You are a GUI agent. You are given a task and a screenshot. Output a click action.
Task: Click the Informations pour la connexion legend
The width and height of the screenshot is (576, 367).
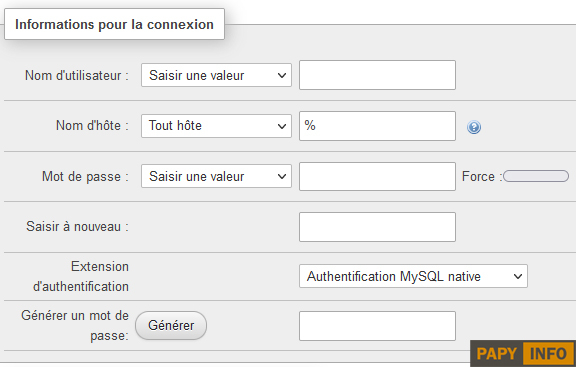[x=114, y=24]
